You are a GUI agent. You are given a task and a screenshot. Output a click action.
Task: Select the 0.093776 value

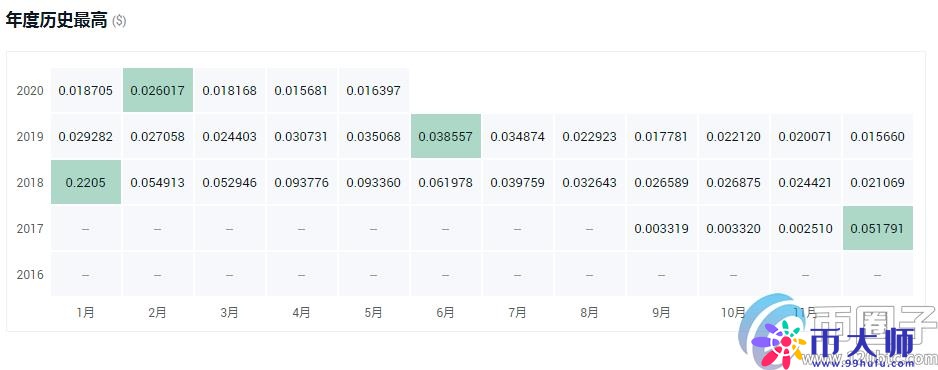(302, 183)
